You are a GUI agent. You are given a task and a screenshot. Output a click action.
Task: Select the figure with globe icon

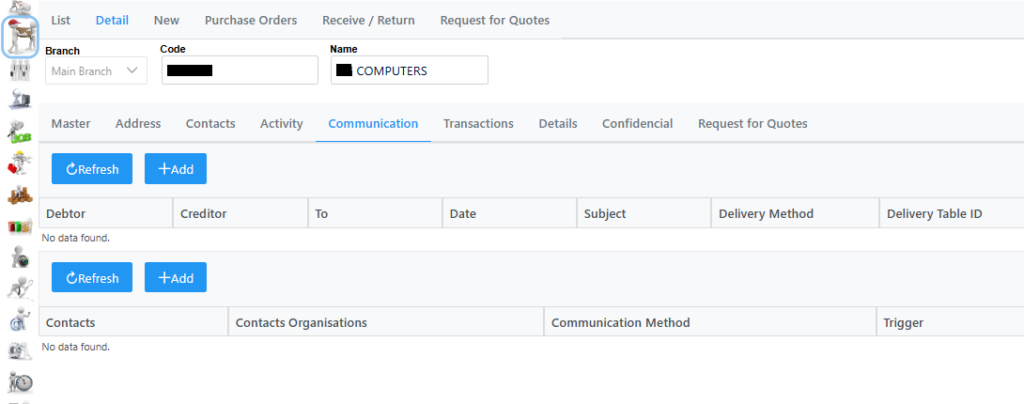[x=19, y=258]
